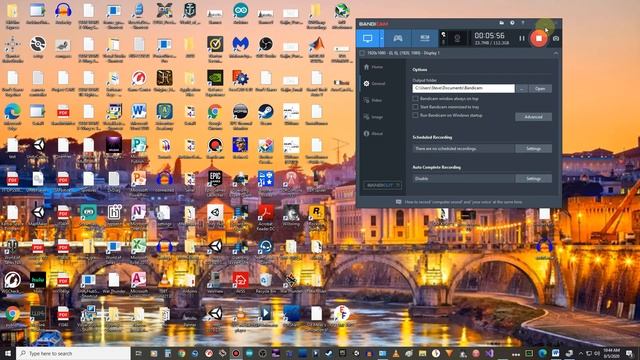Select the Malwarebytes desktop icon

pos(241,47)
